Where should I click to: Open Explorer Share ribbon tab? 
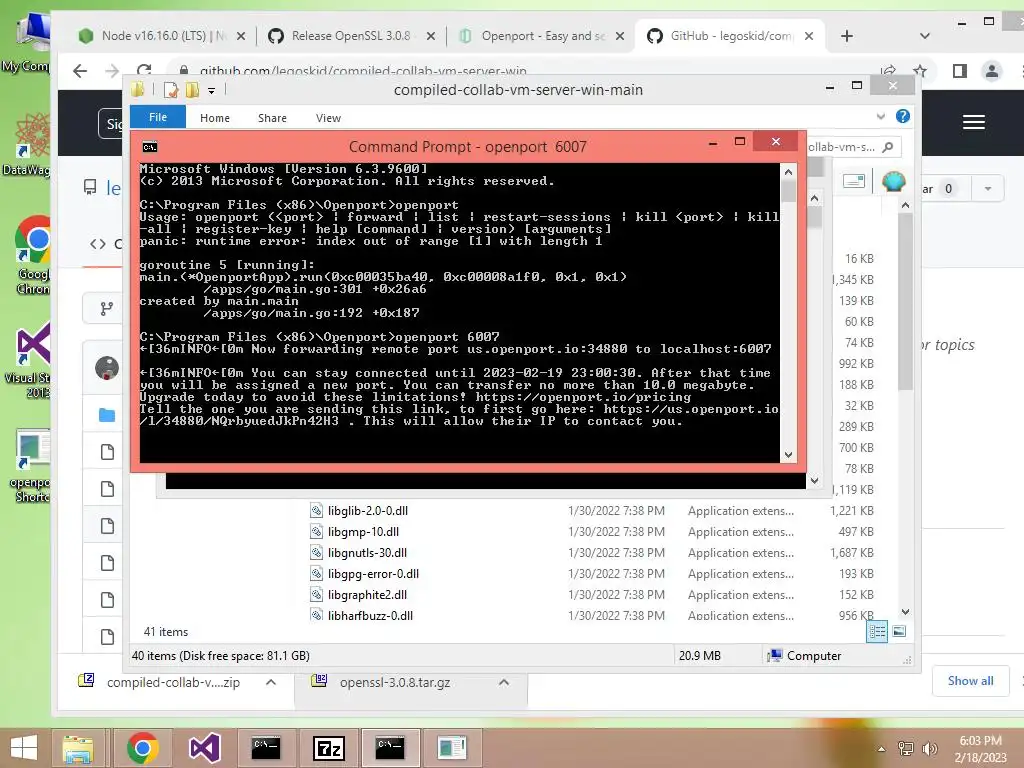point(272,118)
